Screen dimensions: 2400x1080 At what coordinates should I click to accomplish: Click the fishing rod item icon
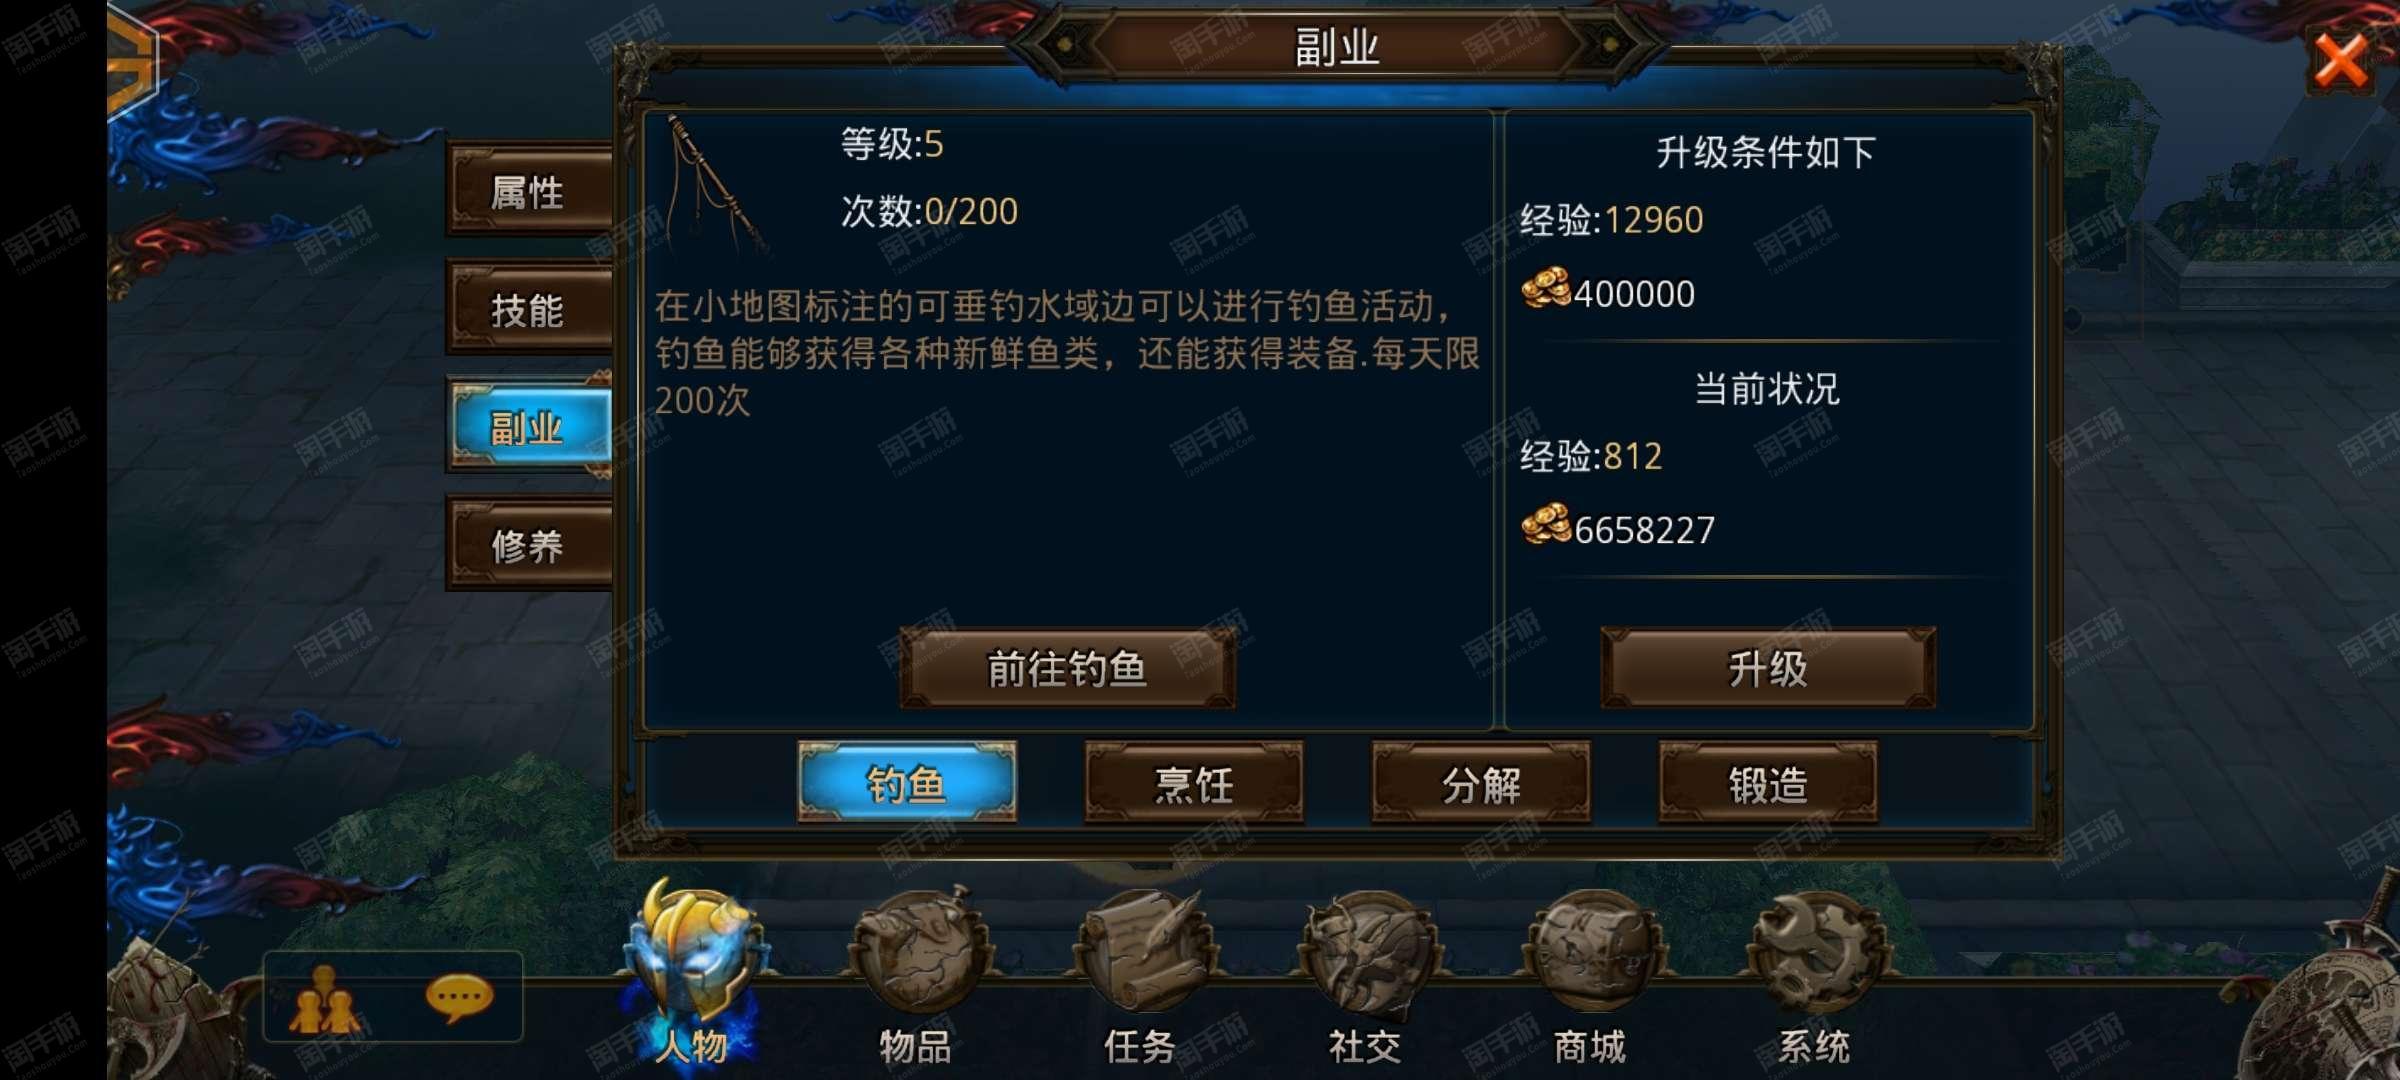click(717, 187)
